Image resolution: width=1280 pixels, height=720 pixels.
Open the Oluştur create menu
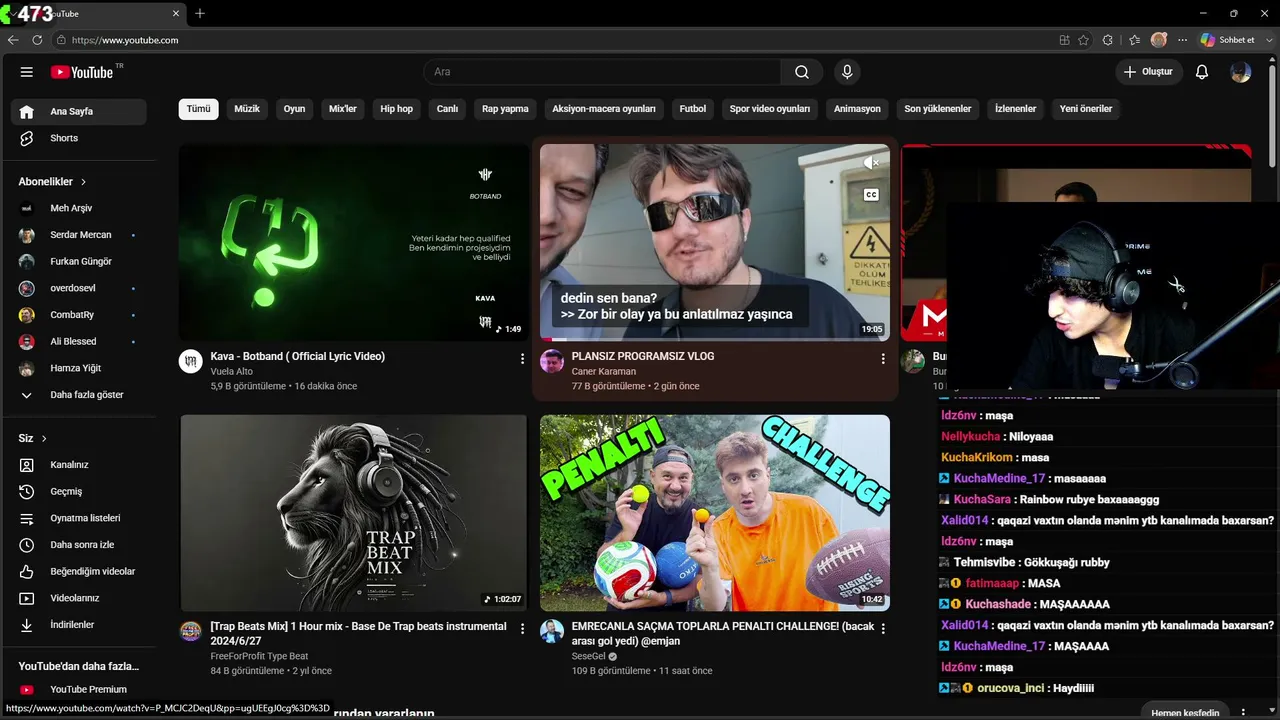click(1149, 72)
